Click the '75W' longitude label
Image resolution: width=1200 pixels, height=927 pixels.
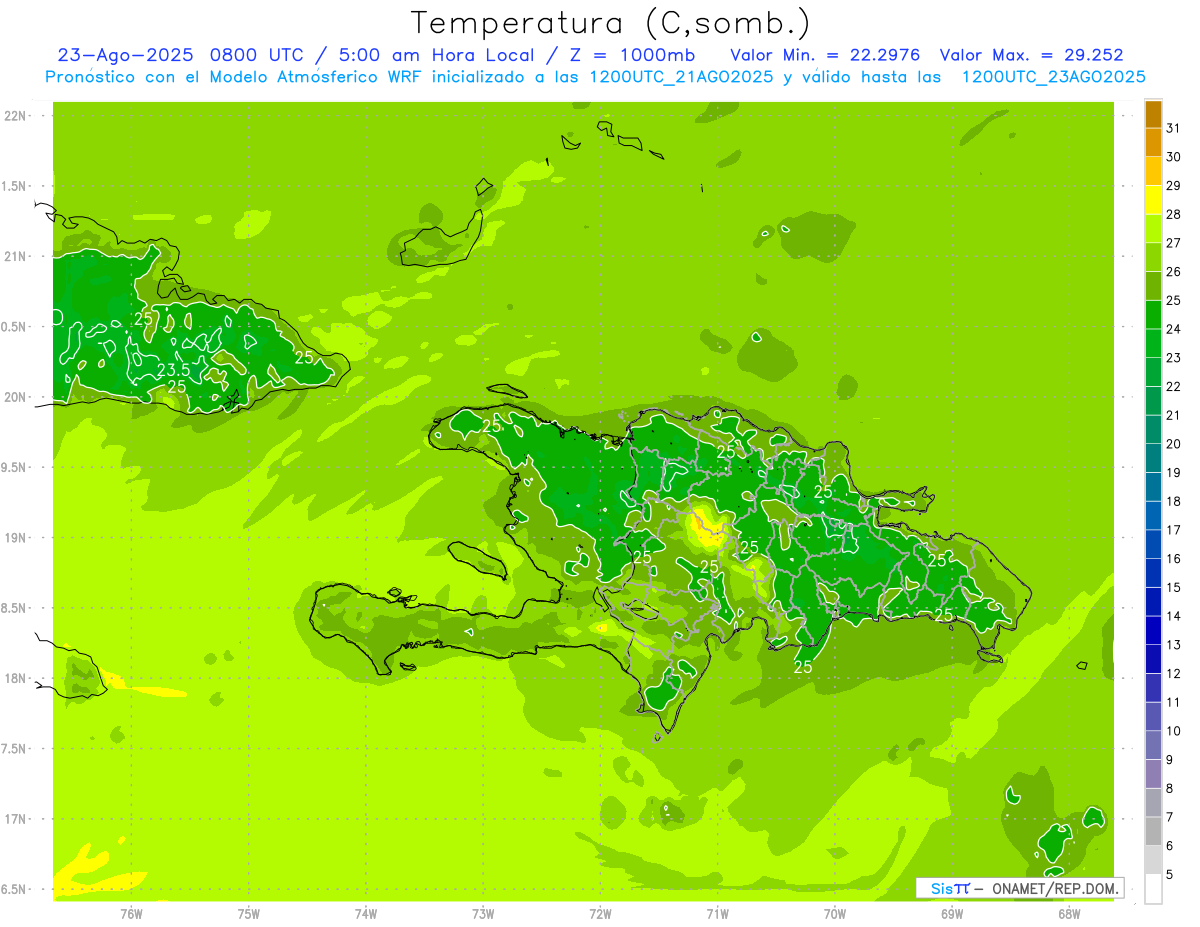tap(249, 914)
